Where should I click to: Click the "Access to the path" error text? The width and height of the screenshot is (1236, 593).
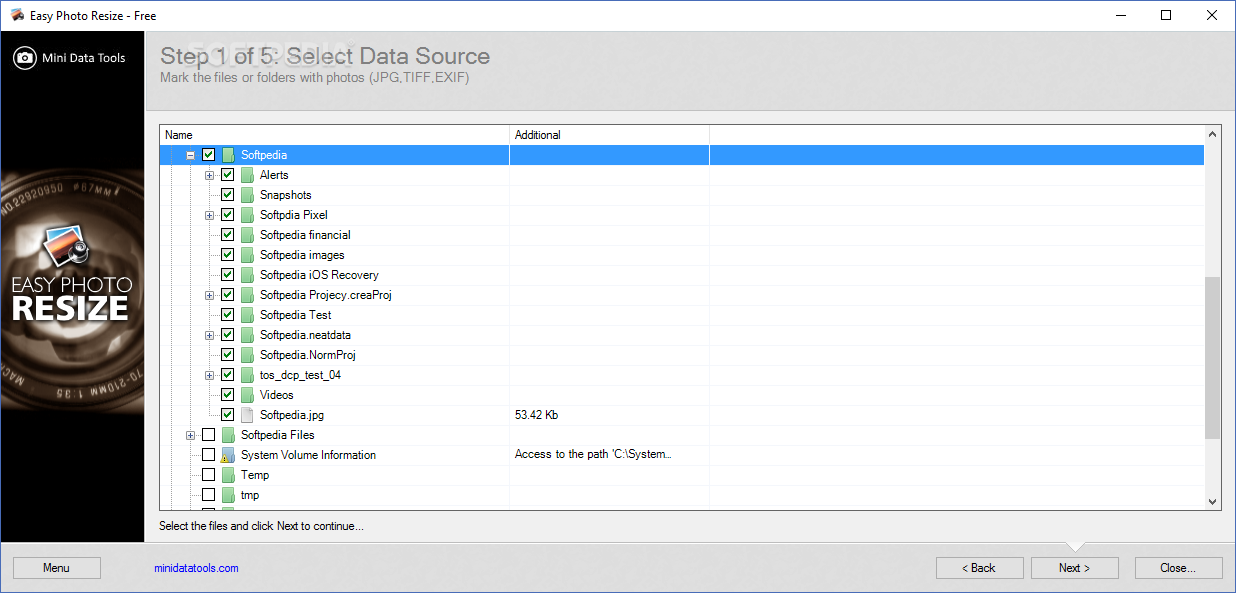pyautogui.click(x=593, y=455)
